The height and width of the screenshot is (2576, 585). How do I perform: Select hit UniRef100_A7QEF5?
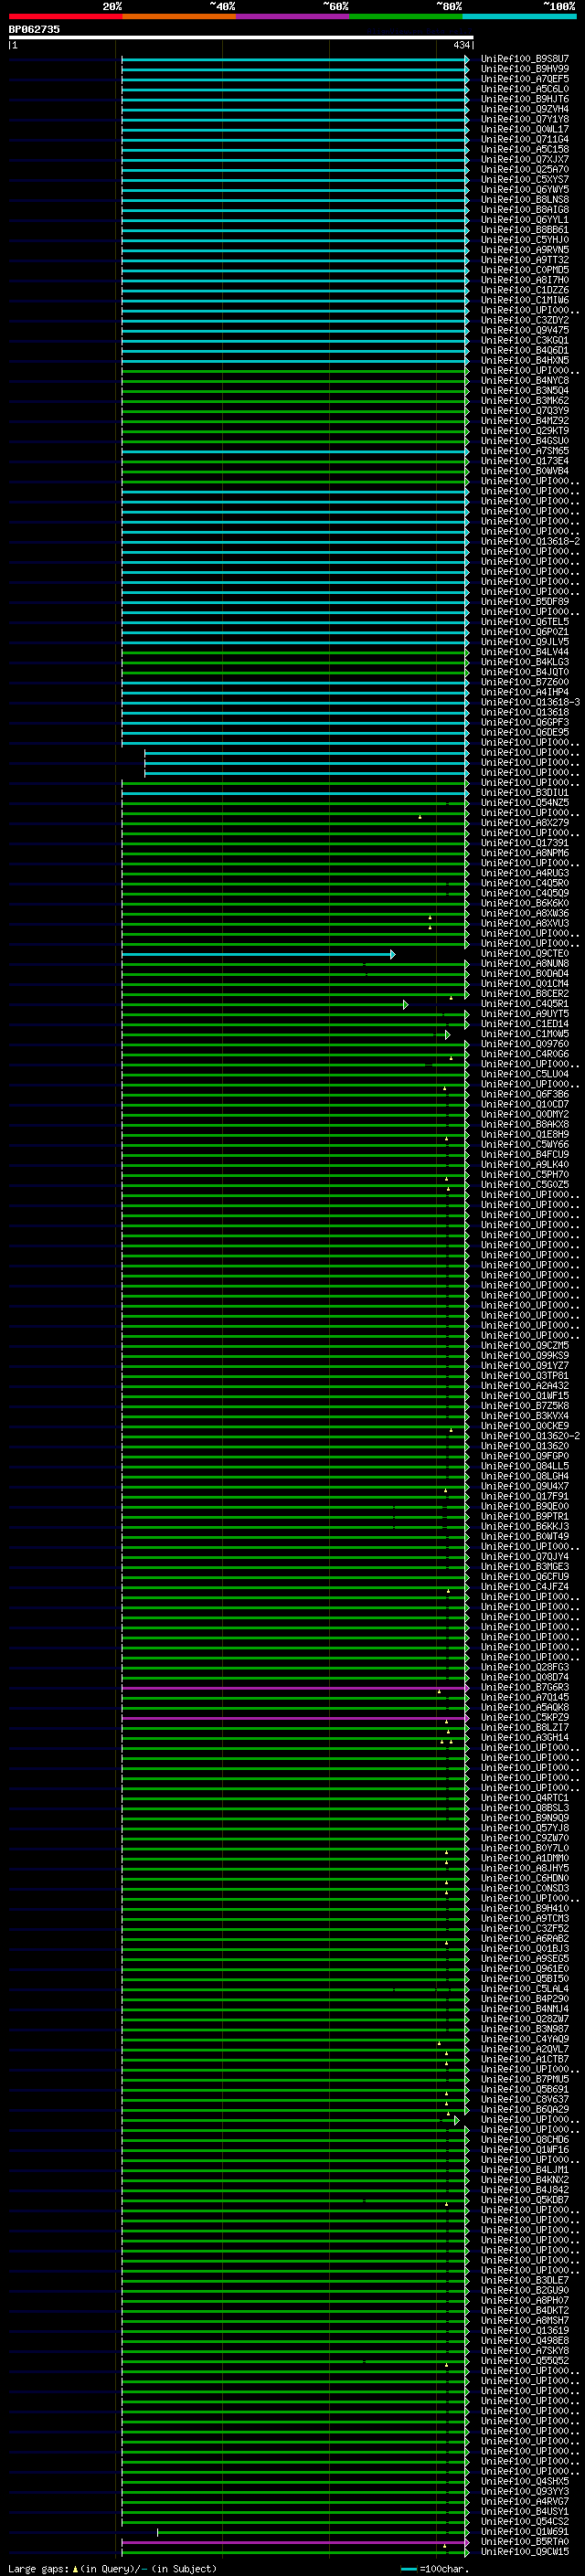point(525,79)
